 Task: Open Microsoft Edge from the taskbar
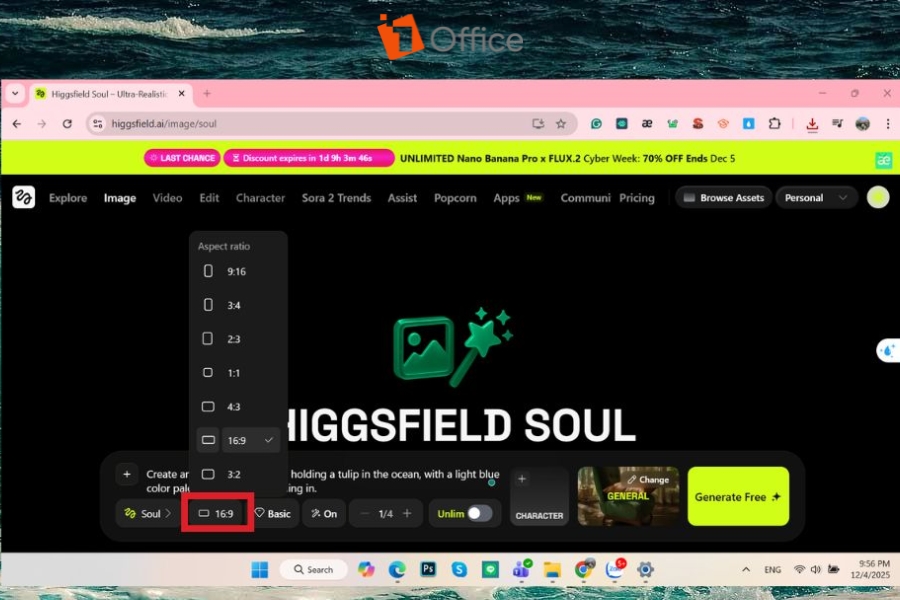tap(397, 570)
